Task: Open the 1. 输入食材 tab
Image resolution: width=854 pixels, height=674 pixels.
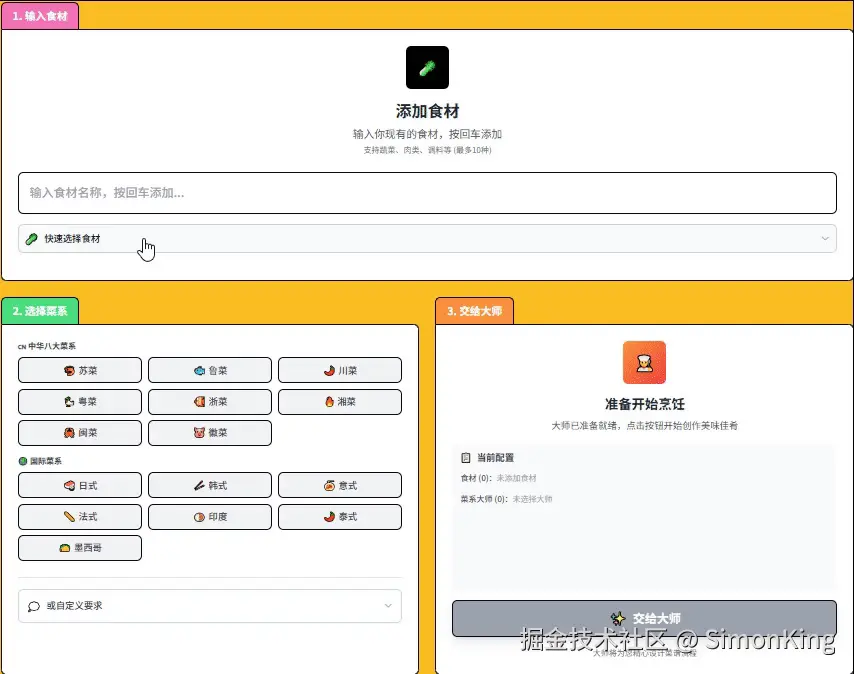Action: click(x=40, y=16)
